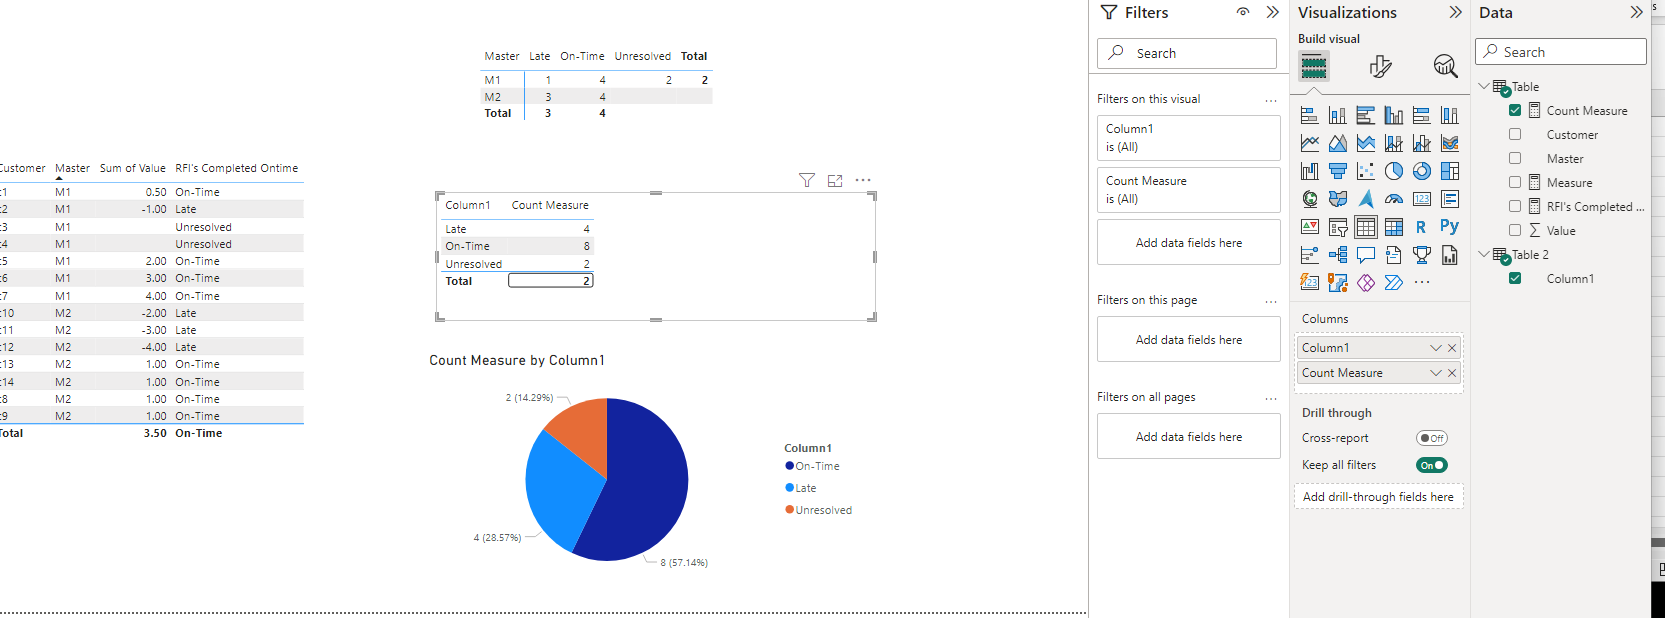The width and height of the screenshot is (1665, 618).
Task: Insert the Scatter chart visual
Action: point(1365,171)
